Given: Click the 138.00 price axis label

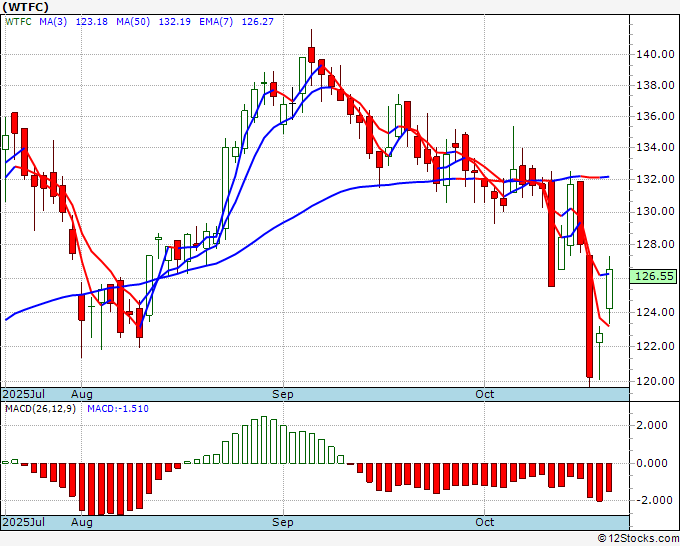Looking at the screenshot, I should pyautogui.click(x=655, y=85).
